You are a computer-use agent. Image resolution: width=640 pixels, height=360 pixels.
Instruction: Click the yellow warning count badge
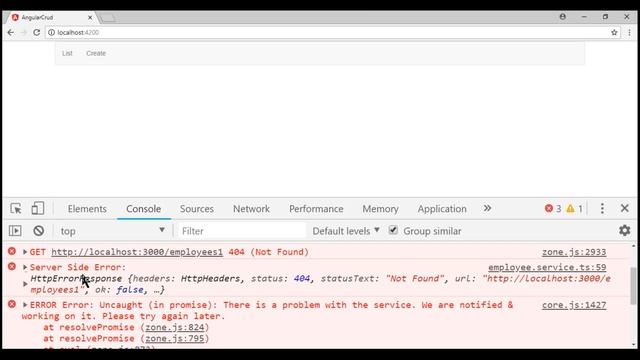point(574,209)
